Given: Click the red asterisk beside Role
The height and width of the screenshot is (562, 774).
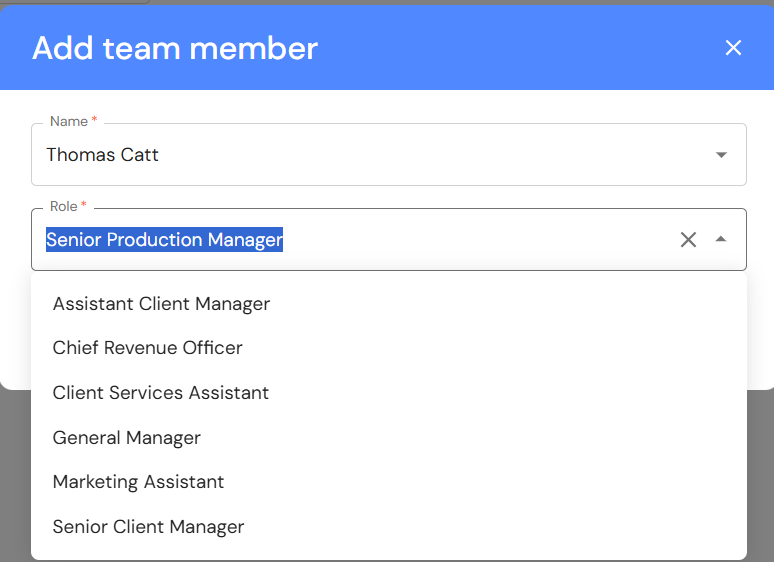Looking at the screenshot, I should pyautogui.click(x=84, y=206).
